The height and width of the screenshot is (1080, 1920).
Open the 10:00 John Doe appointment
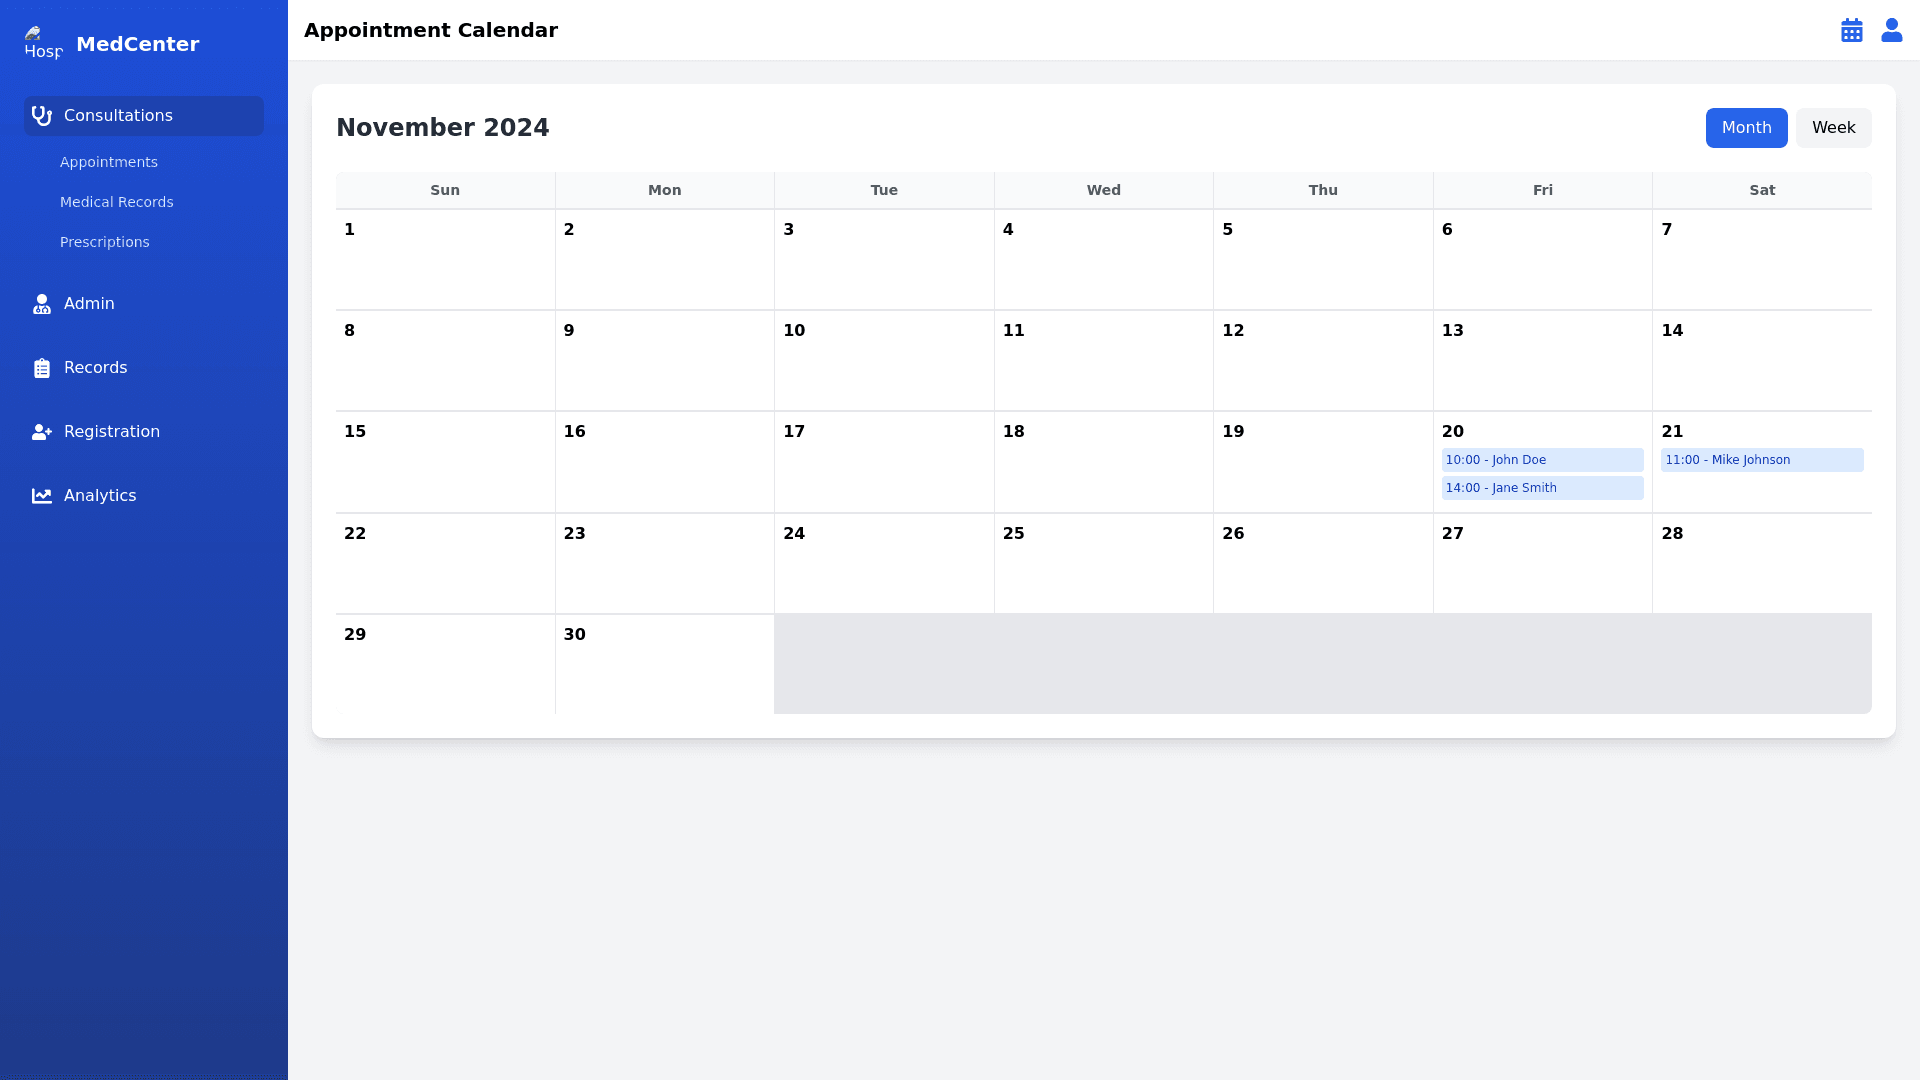pos(1542,460)
